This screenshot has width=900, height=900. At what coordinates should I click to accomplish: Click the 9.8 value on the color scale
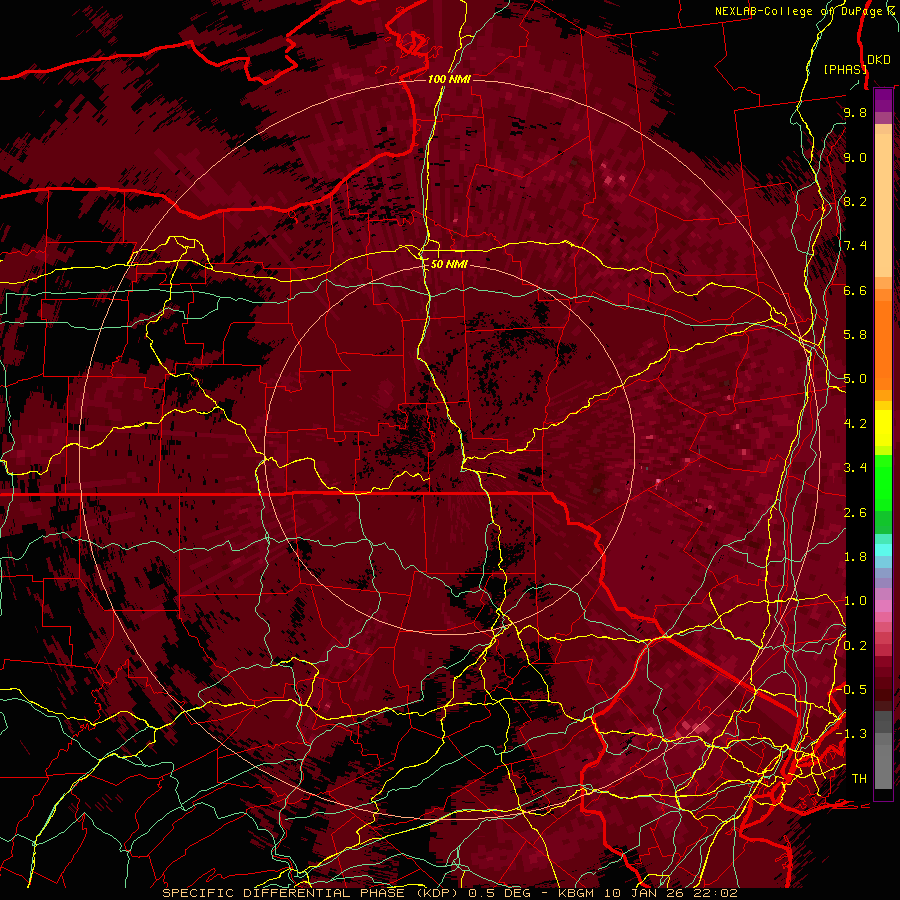pyautogui.click(x=855, y=113)
